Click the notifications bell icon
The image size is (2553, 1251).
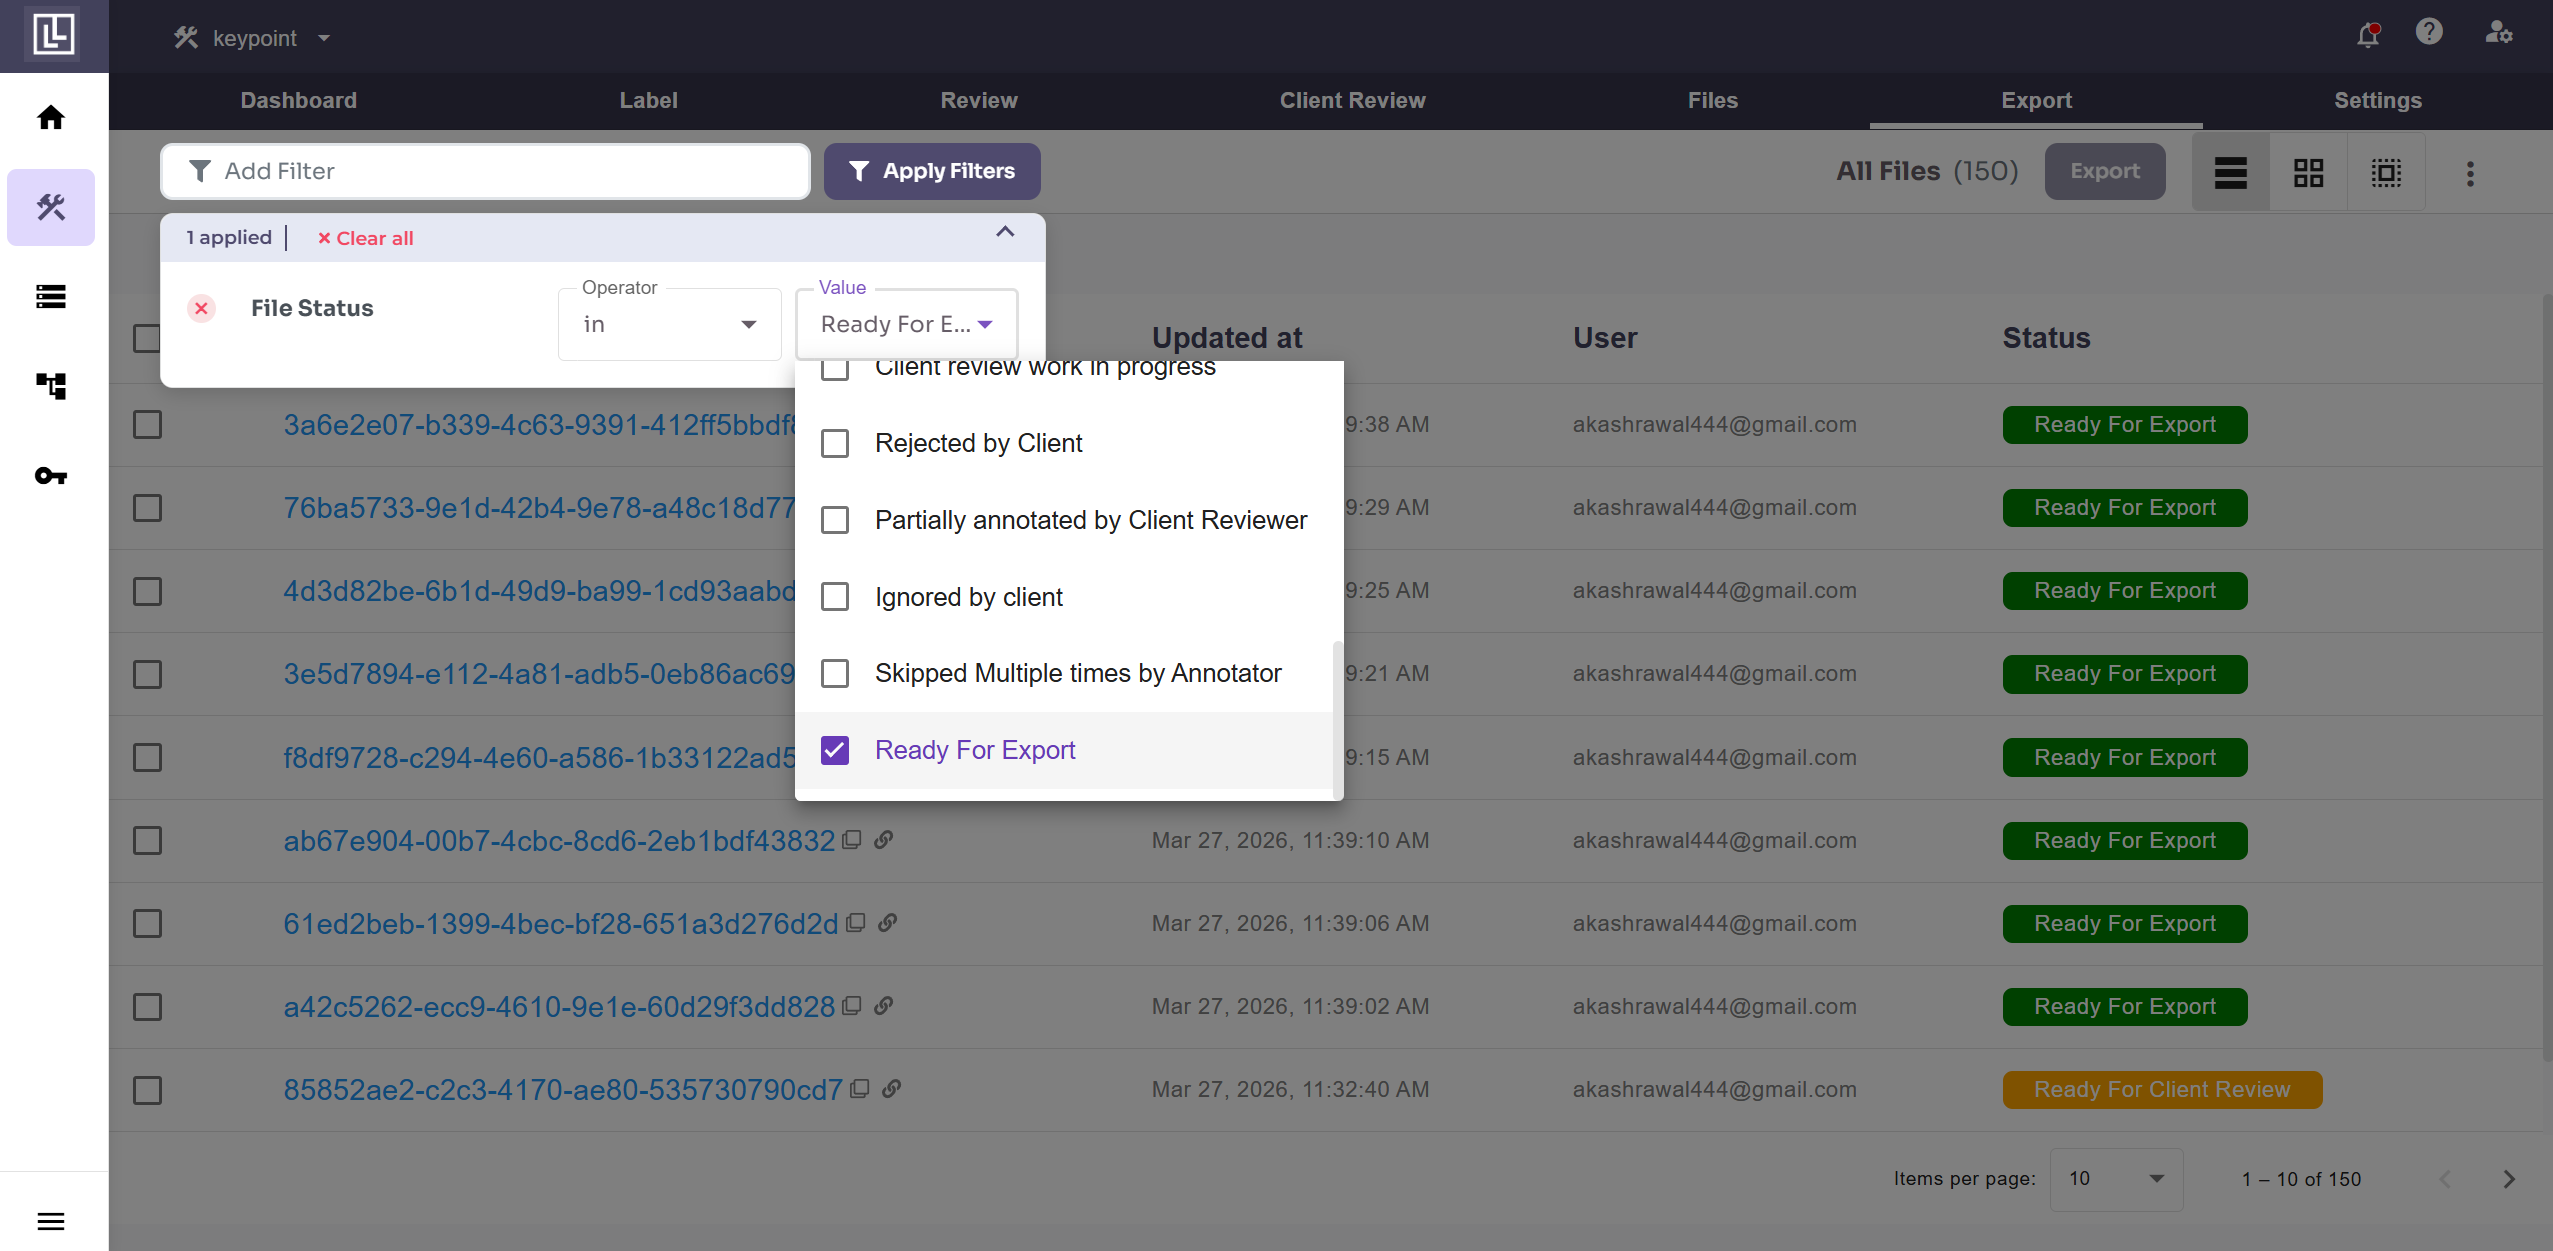2367,36
